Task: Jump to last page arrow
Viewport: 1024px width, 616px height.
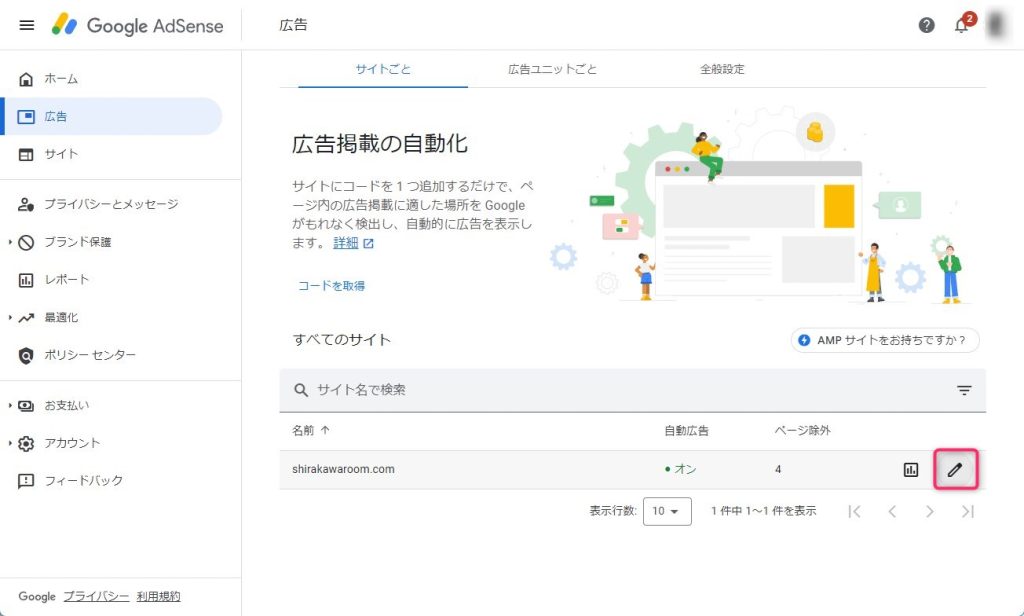Action: (967, 511)
